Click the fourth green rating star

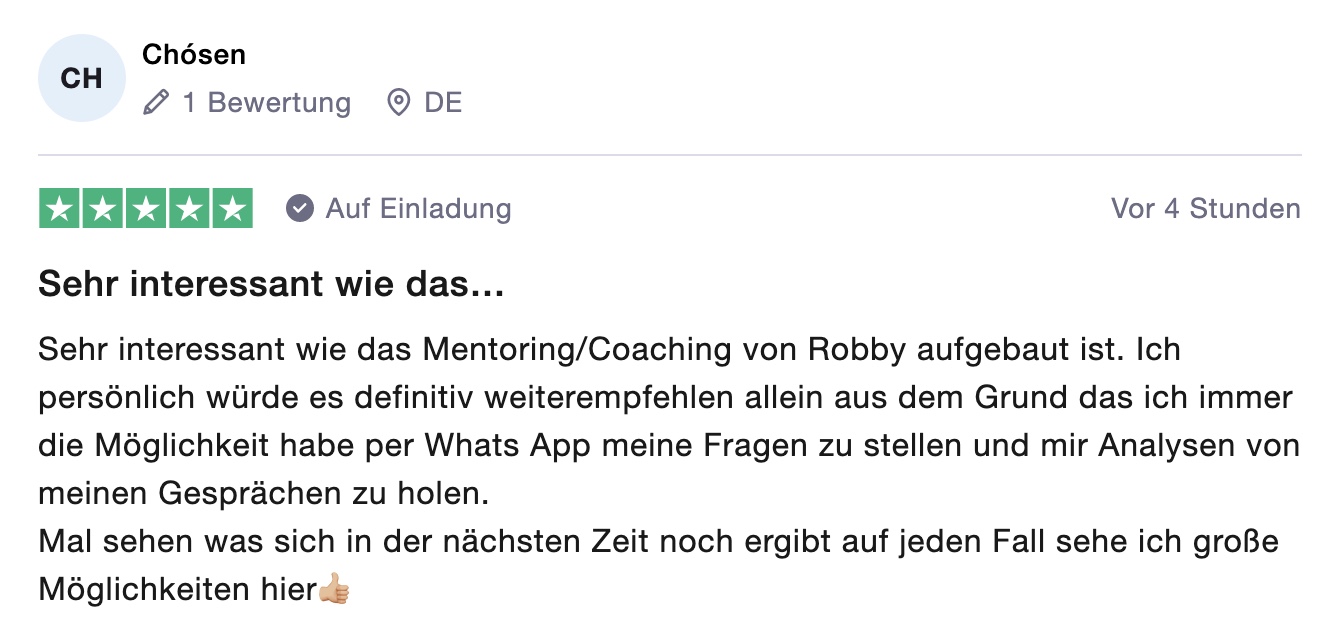[x=189, y=208]
